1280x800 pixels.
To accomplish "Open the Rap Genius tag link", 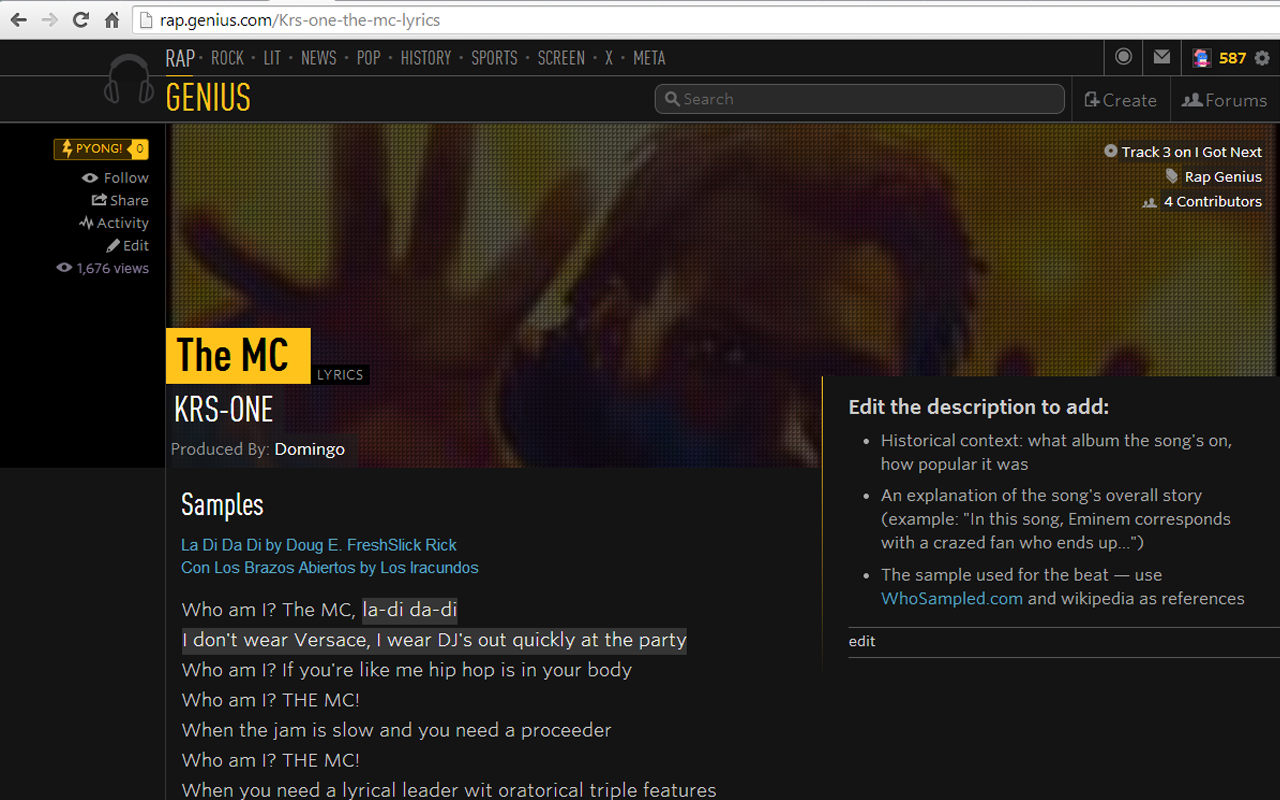I will (x=1223, y=177).
